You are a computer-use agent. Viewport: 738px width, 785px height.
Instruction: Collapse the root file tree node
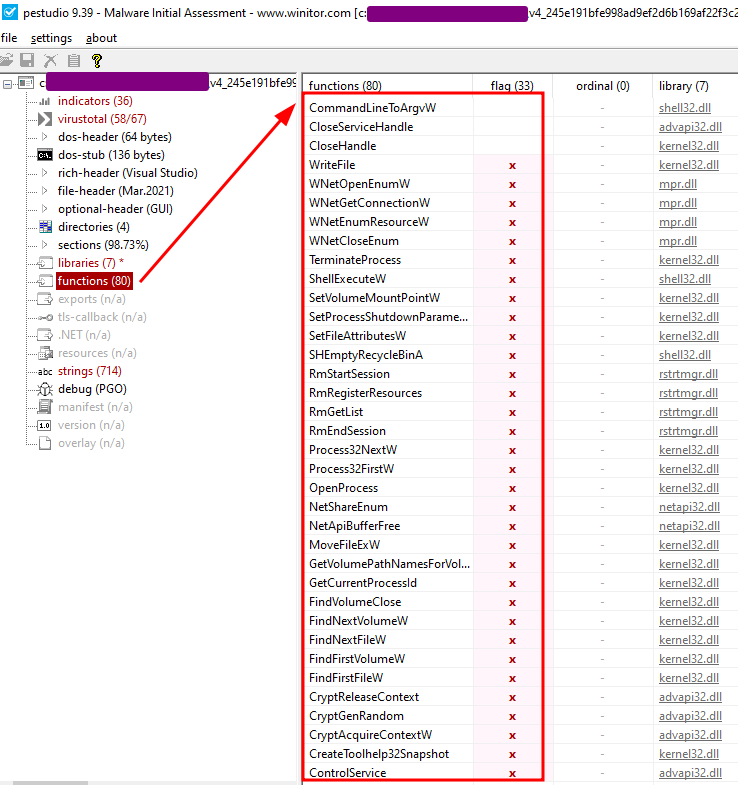point(8,84)
